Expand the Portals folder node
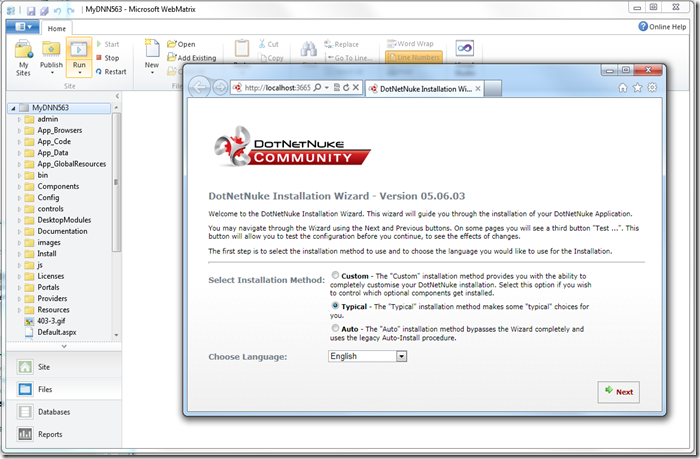Screen dimensions: 700x459 click(x=19, y=288)
